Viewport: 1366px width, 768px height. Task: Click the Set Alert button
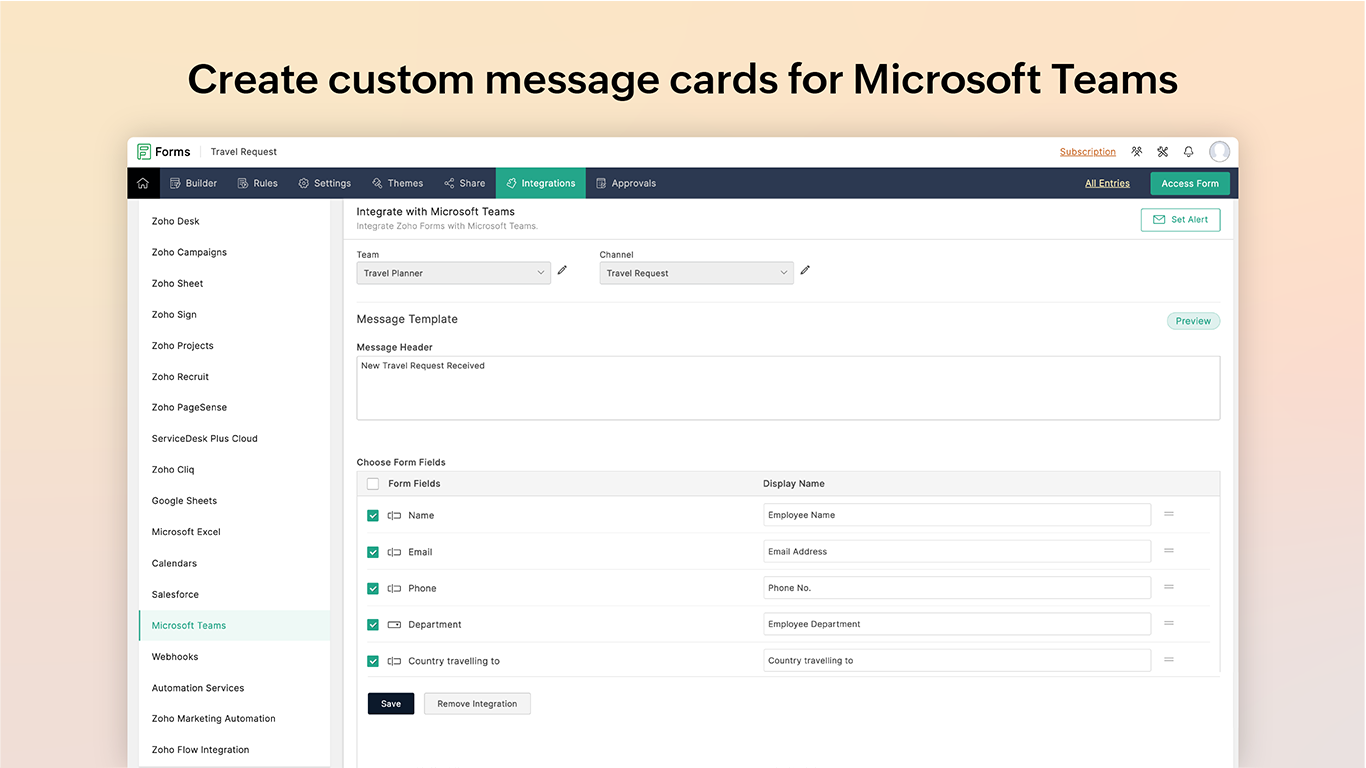tap(1180, 219)
